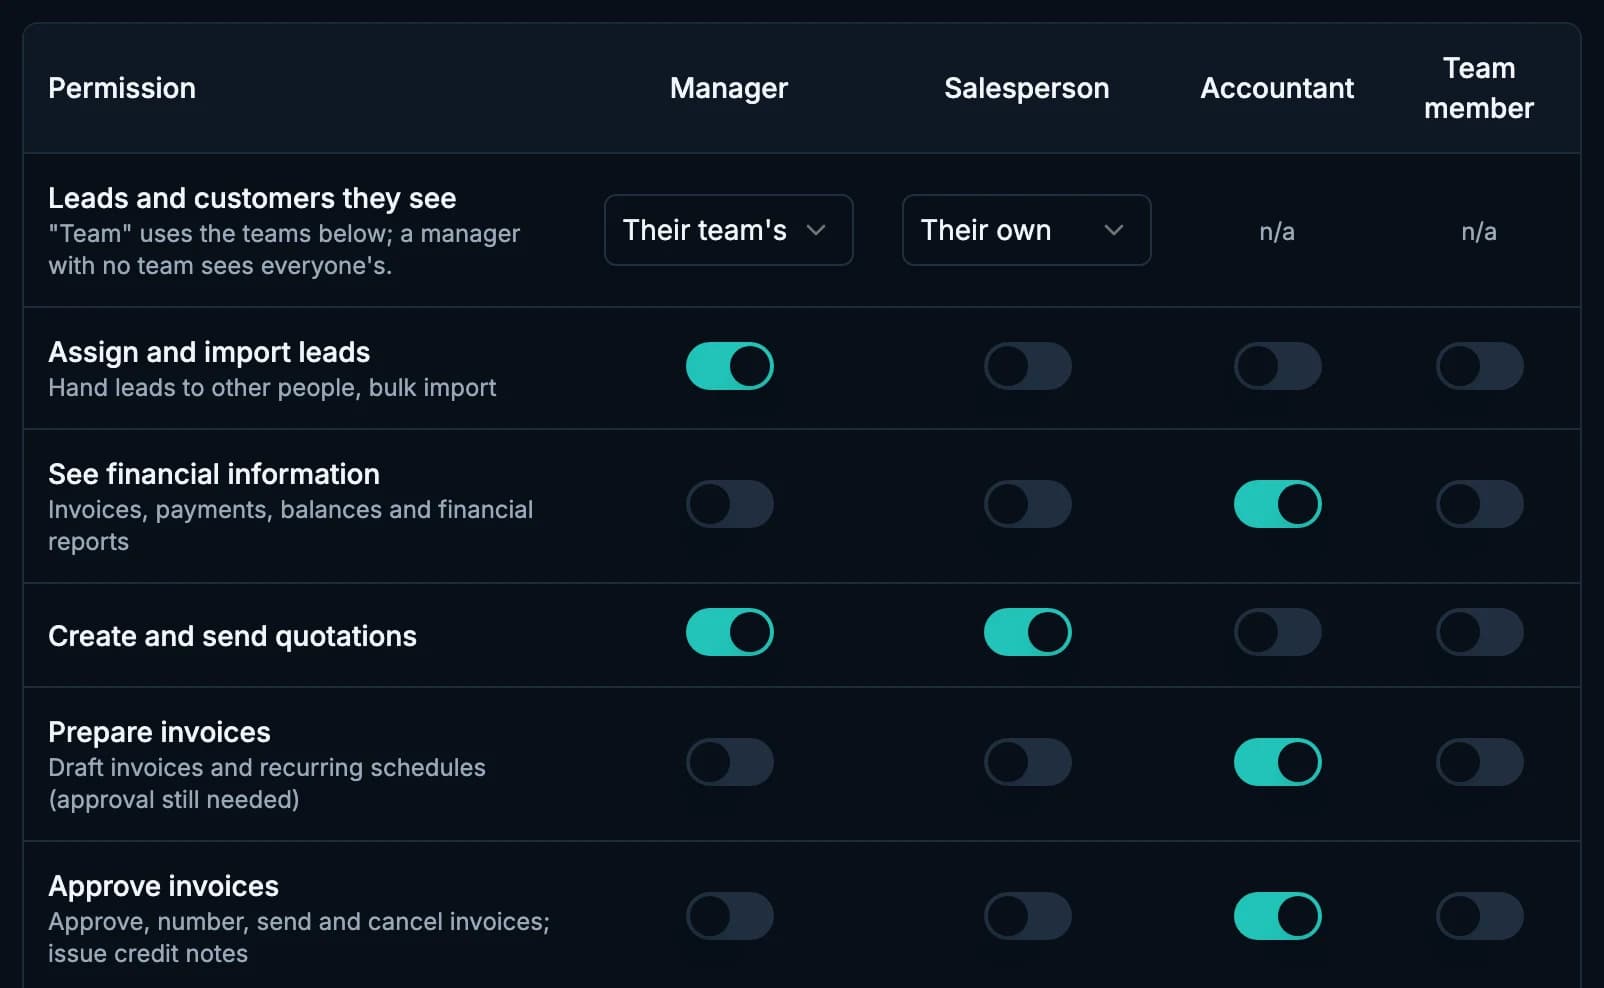Click the 'Assign and import leads' label
1604x988 pixels.
click(x=209, y=352)
